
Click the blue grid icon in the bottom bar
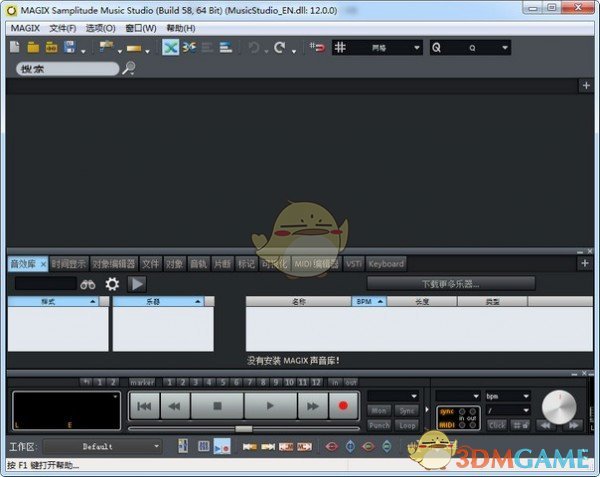(204, 446)
